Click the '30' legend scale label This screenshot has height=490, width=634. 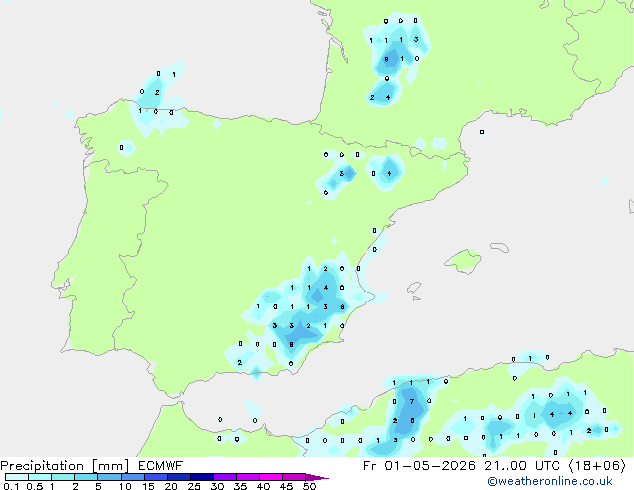(x=217, y=486)
